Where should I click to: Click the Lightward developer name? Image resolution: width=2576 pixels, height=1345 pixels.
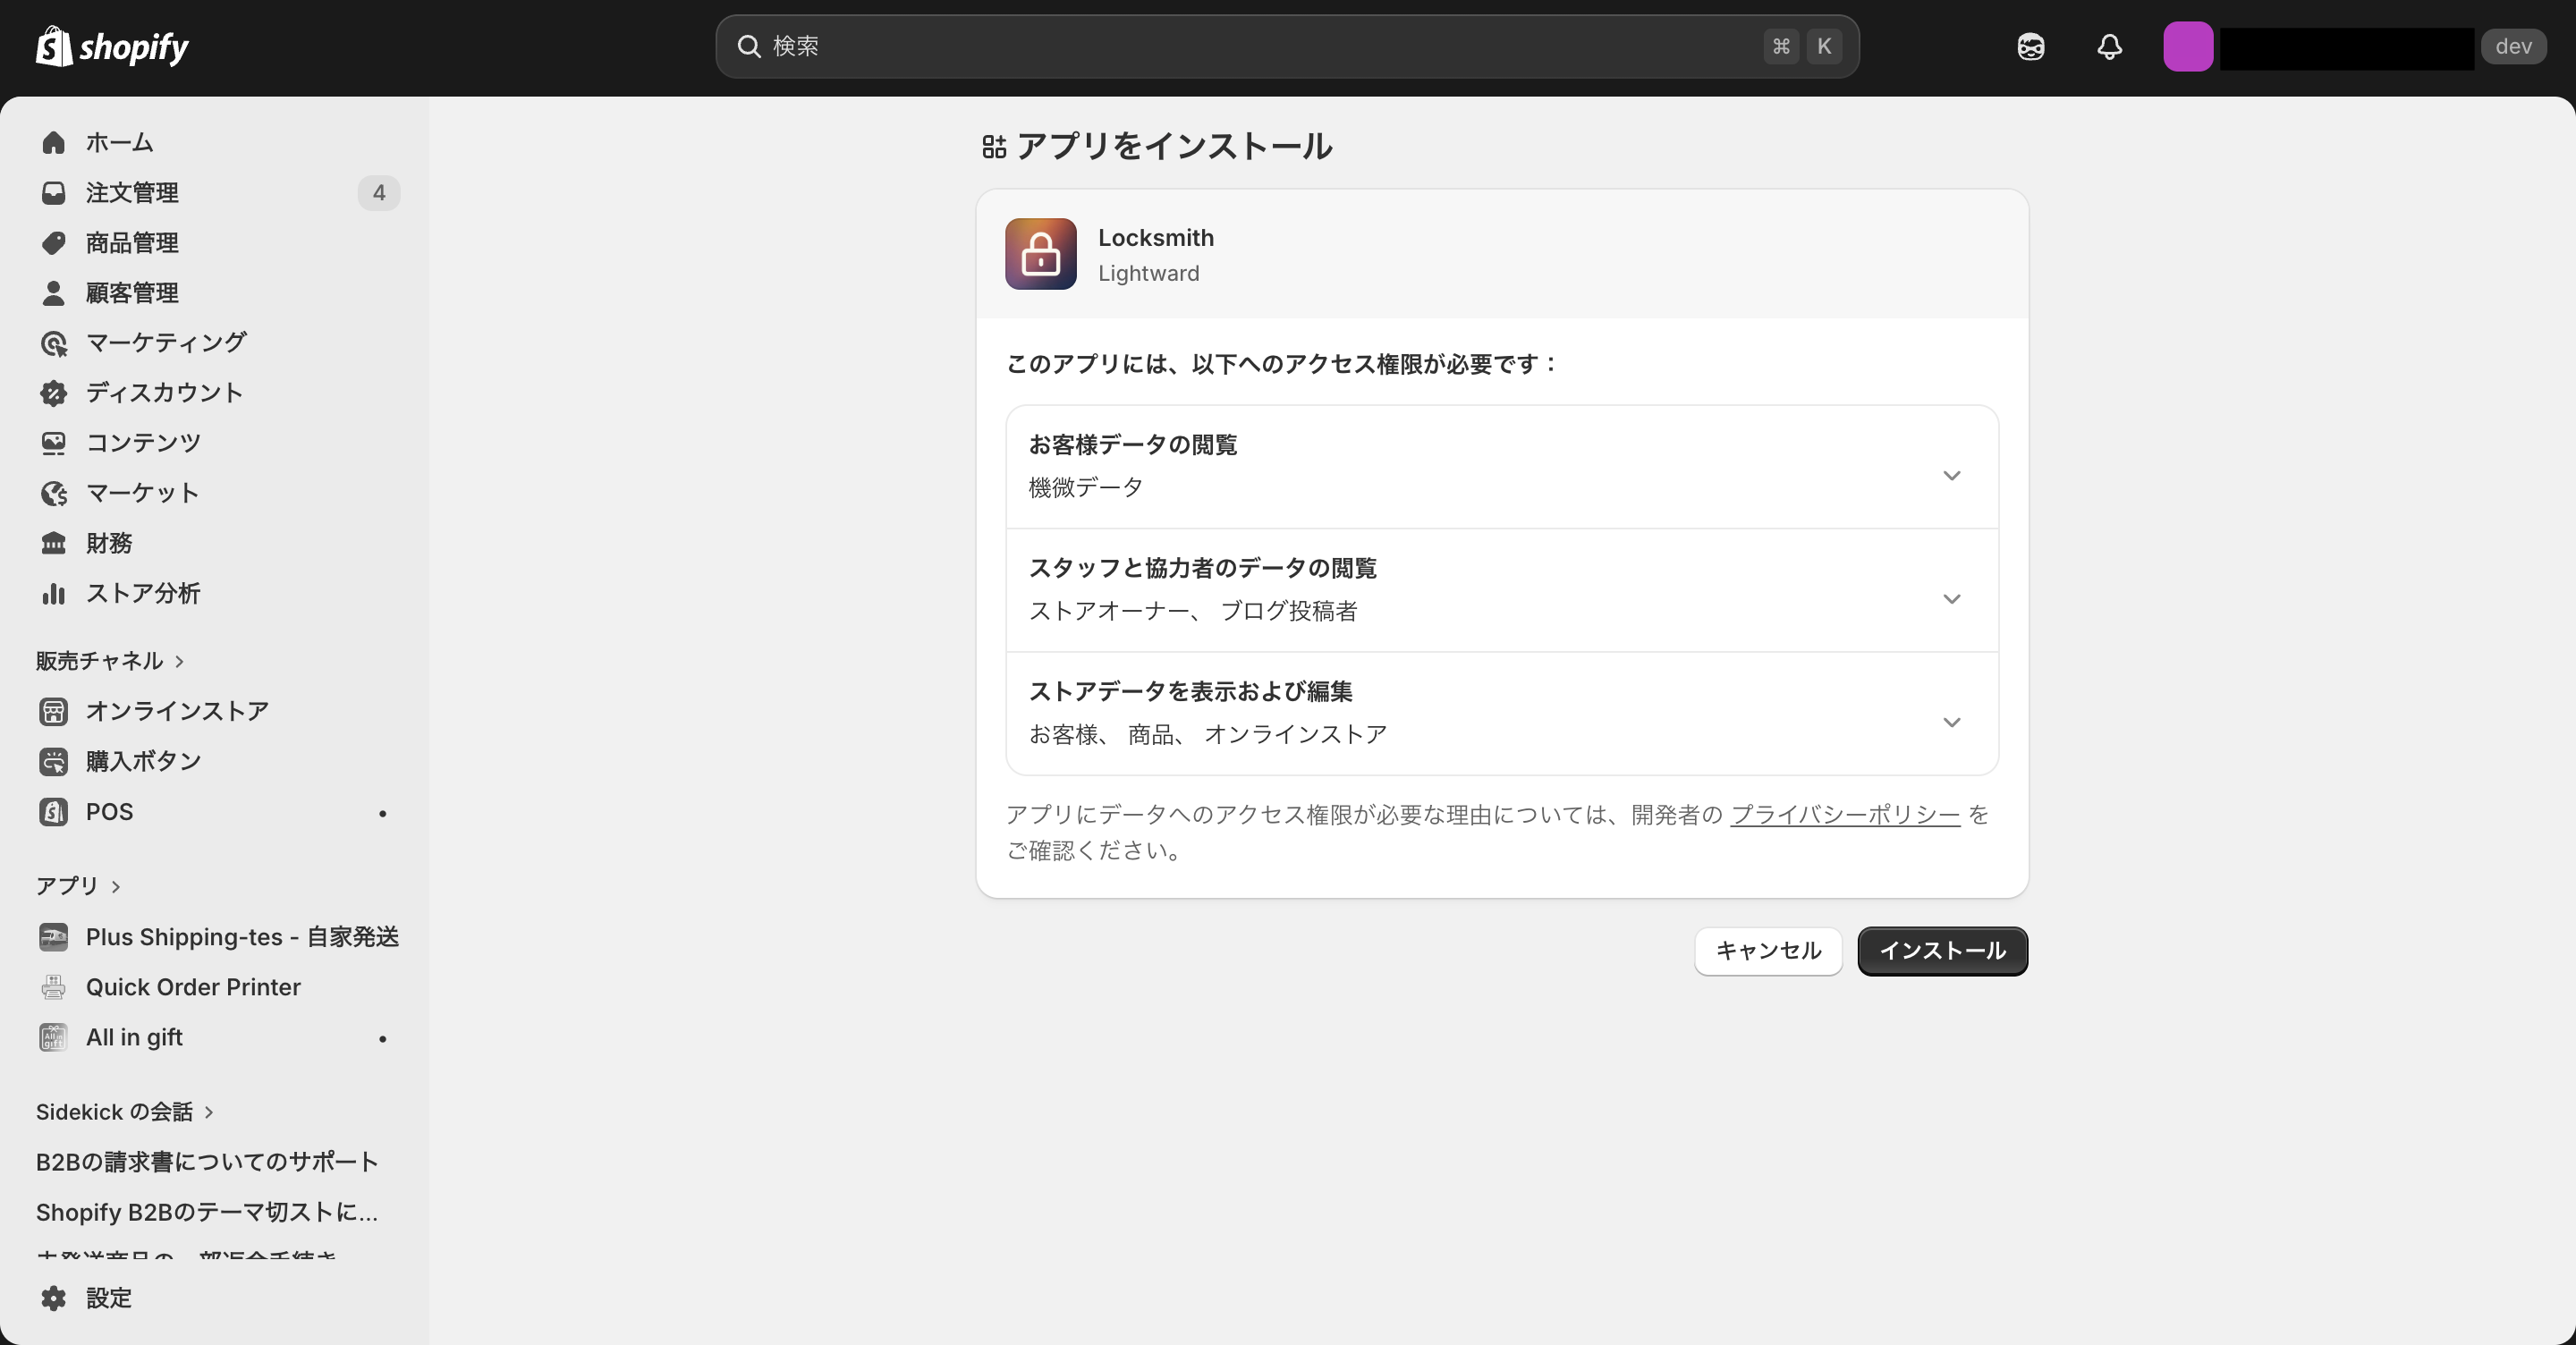[1148, 274]
